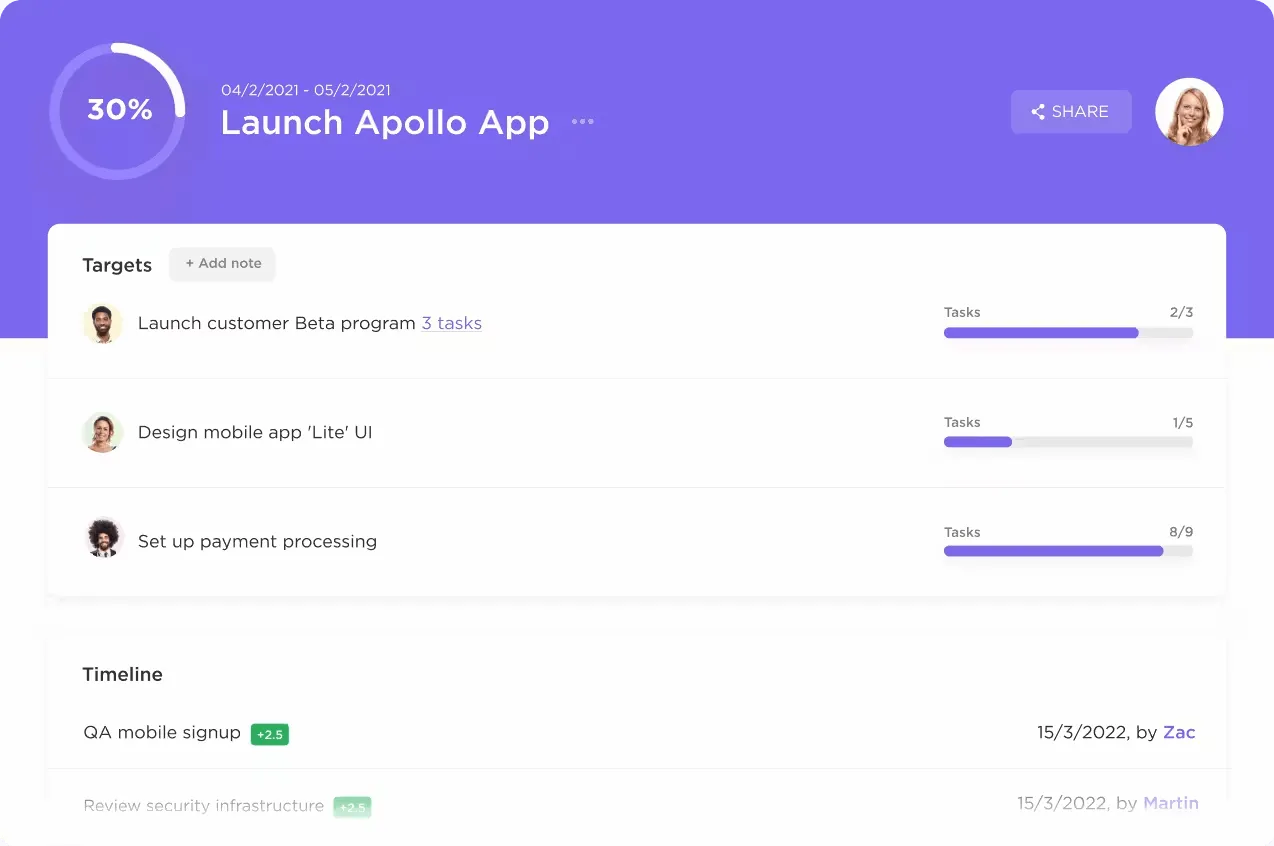Viewport: 1274px width, 846px height.
Task: Click the + Add note button
Action: (x=222, y=264)
